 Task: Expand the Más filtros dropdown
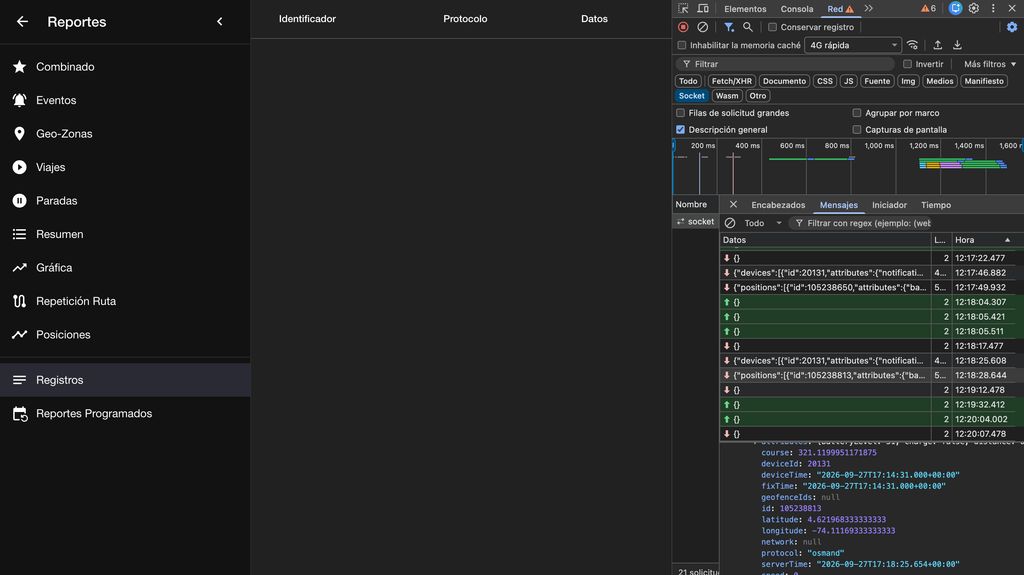pyautogui.click(x=990, y=64)
